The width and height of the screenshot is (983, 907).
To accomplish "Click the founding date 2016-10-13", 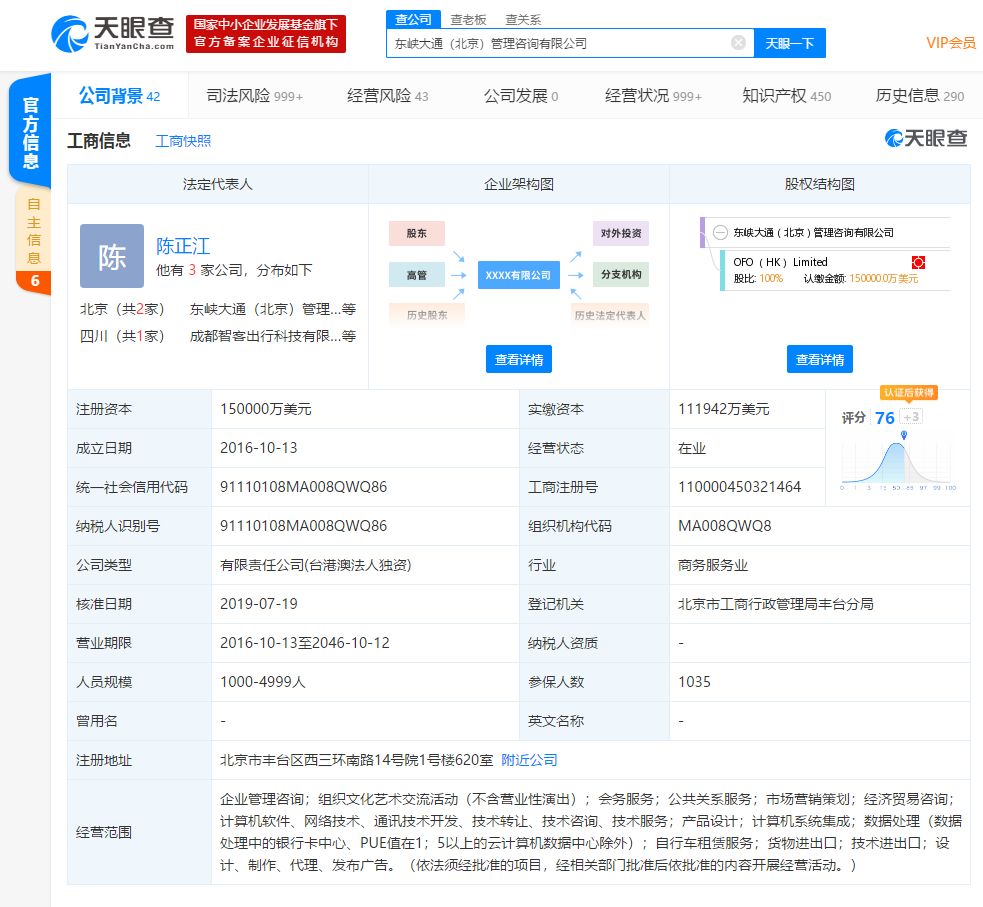I will (258, 448).
